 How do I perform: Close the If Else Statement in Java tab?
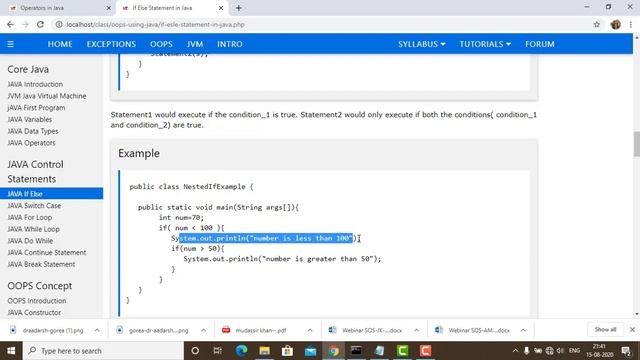coord(221,8)
